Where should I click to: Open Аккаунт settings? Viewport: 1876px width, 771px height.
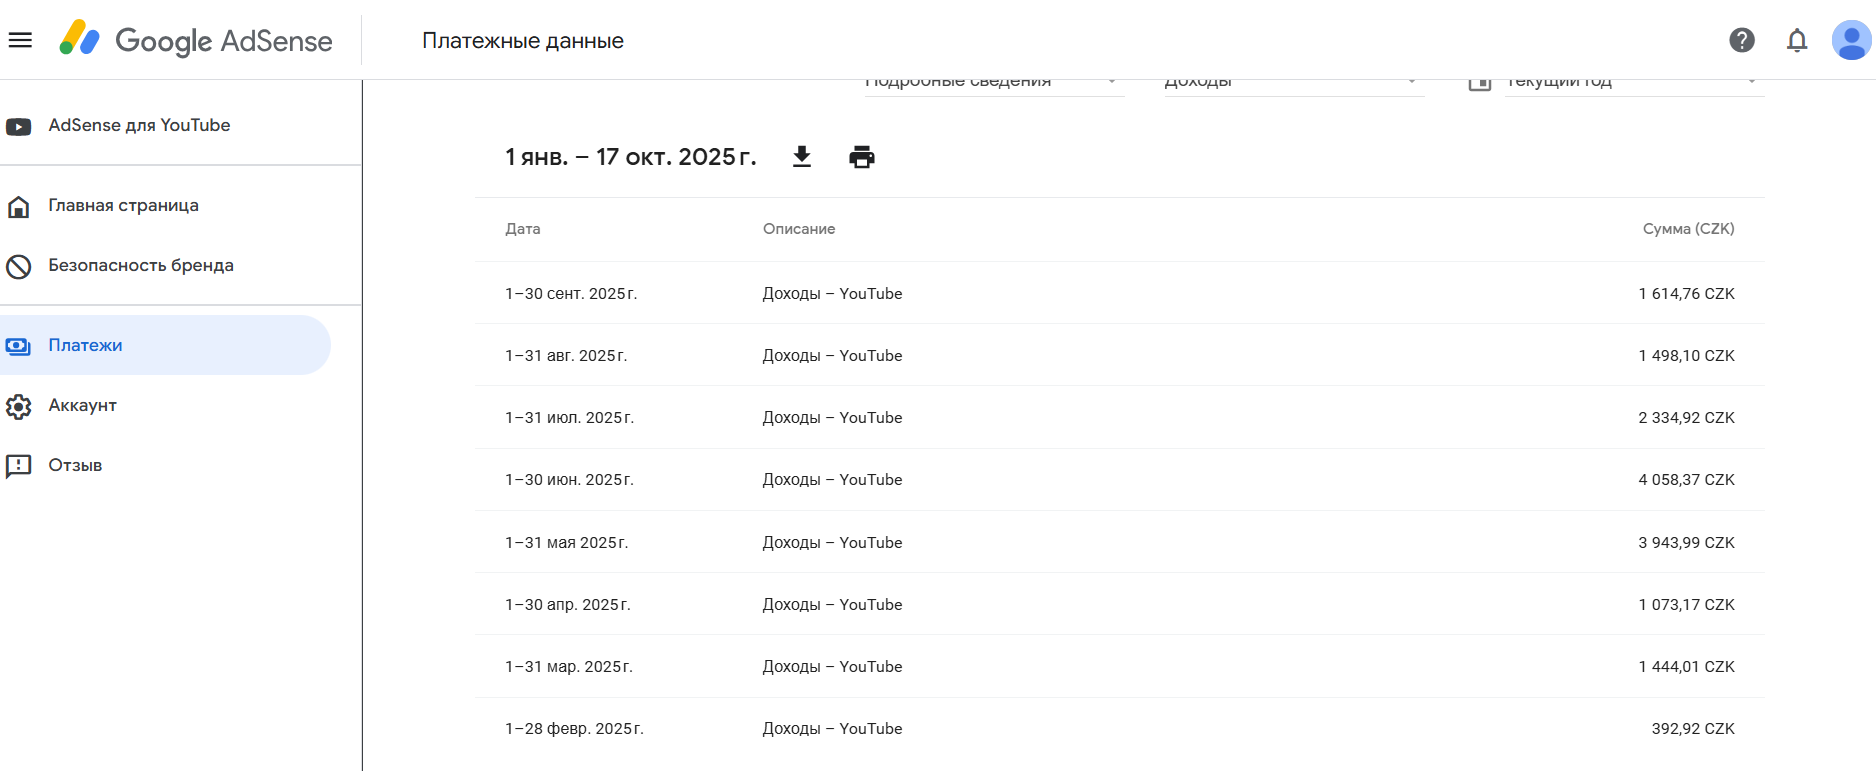point(82,405)
